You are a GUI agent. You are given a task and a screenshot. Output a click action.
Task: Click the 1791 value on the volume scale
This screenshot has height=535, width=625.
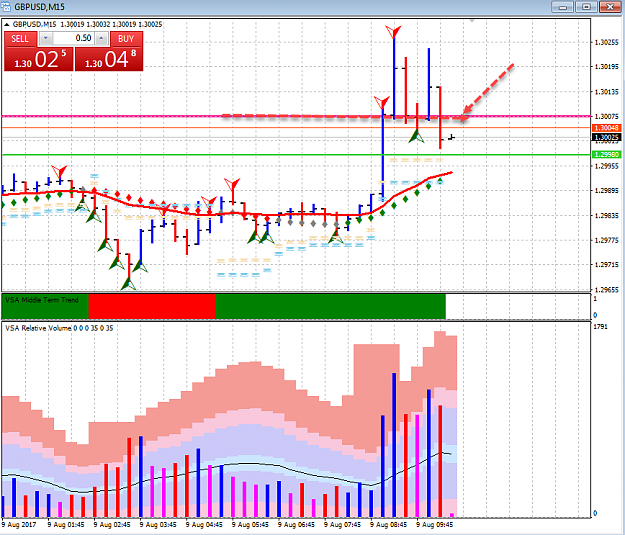click(x=601, y=327)
